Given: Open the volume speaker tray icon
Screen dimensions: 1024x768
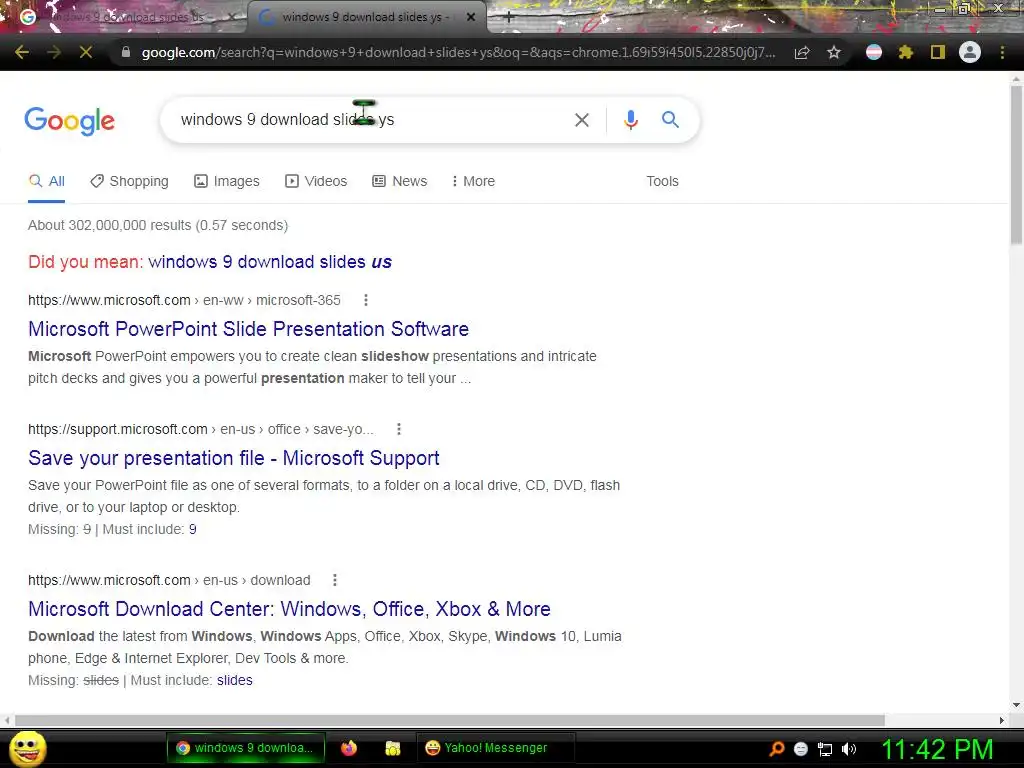Looking at the screenshot, I should 849,749.
